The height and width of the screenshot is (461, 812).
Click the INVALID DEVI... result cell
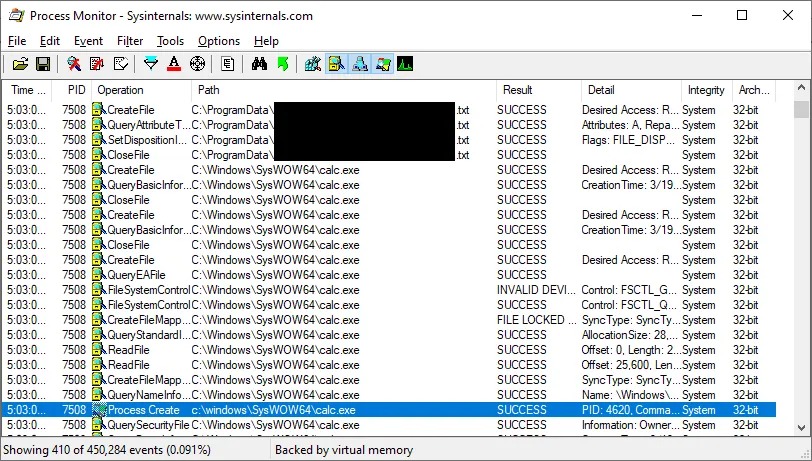[x=536, y=290]
